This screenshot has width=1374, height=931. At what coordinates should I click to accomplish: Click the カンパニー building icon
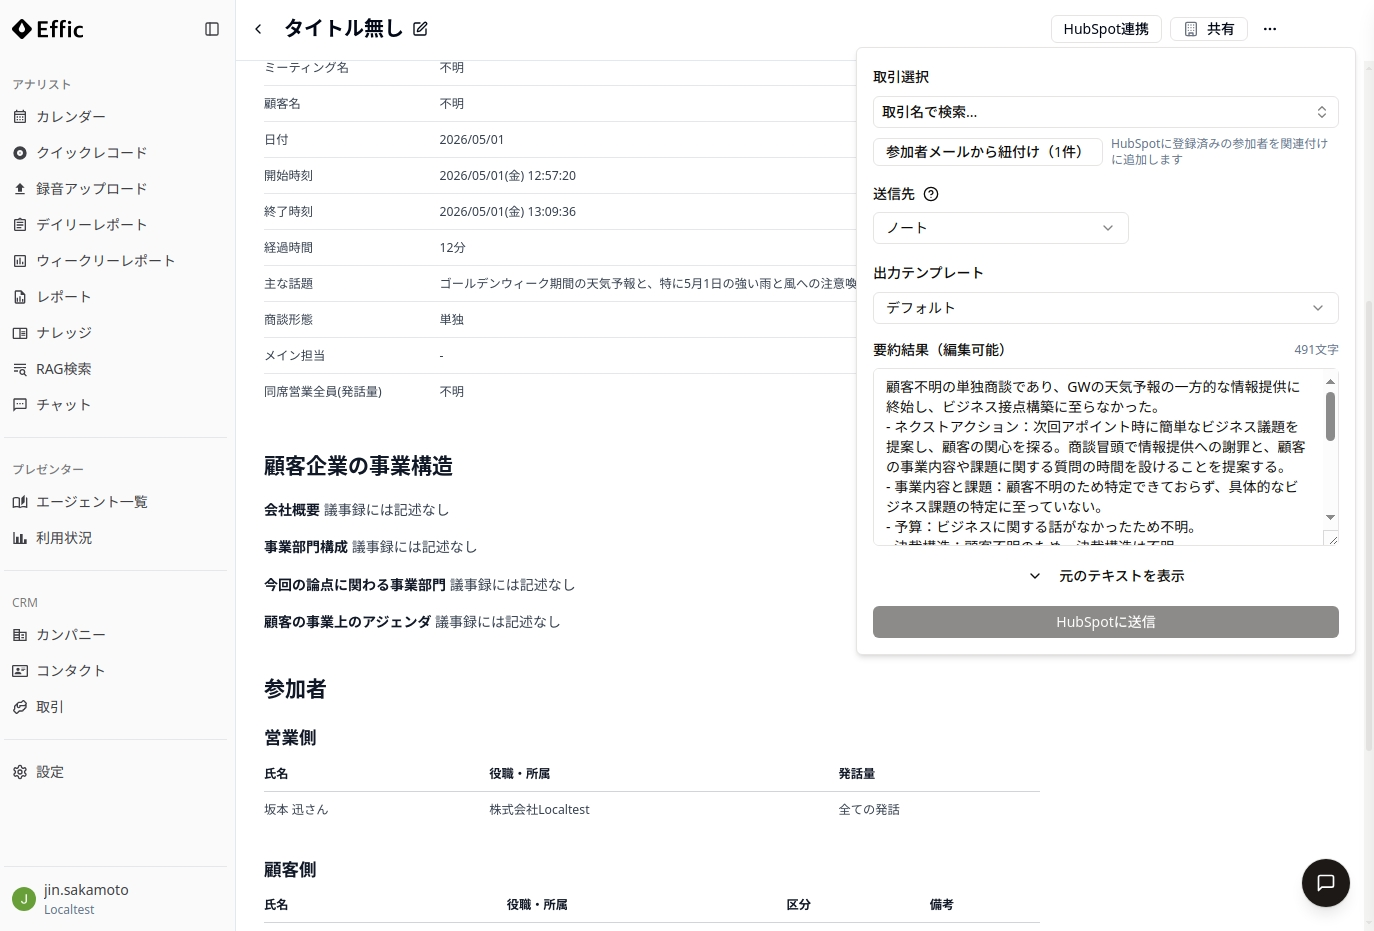[20, 635]
